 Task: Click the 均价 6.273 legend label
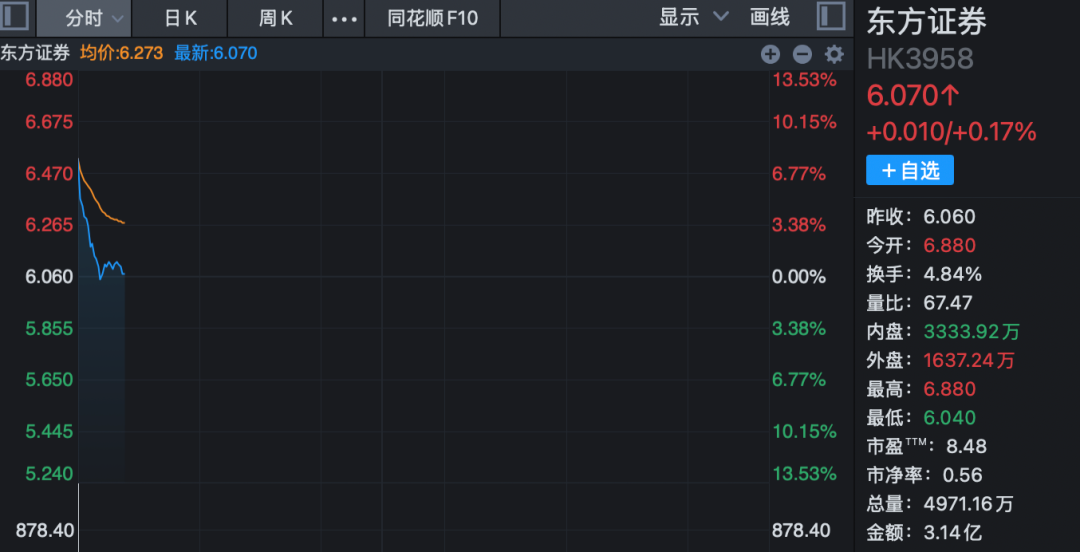[x=121, y=53]
